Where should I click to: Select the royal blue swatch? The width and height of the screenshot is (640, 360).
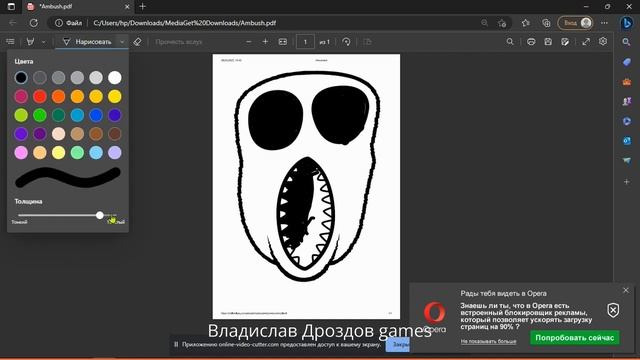click(x=96, y=115)
